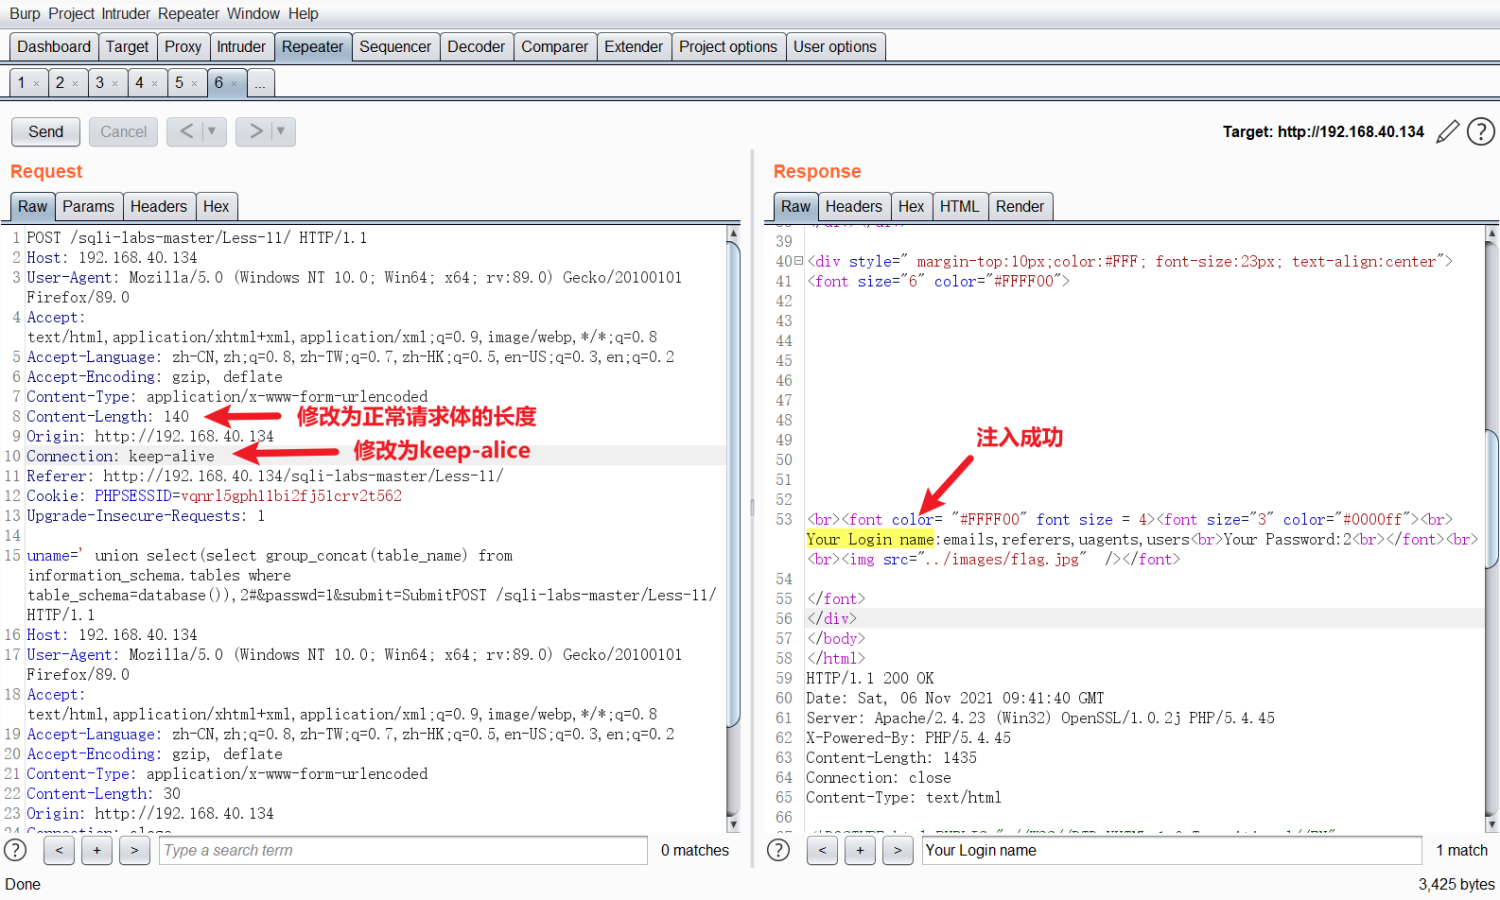
Task: Open the Repeater menu
Action: pos(188,14)
